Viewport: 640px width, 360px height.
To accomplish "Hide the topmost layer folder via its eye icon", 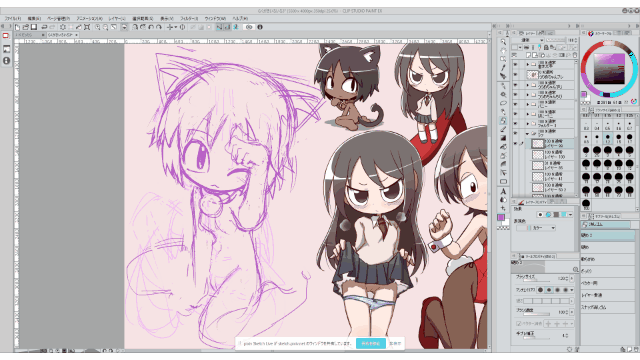I will click(515, 64).
